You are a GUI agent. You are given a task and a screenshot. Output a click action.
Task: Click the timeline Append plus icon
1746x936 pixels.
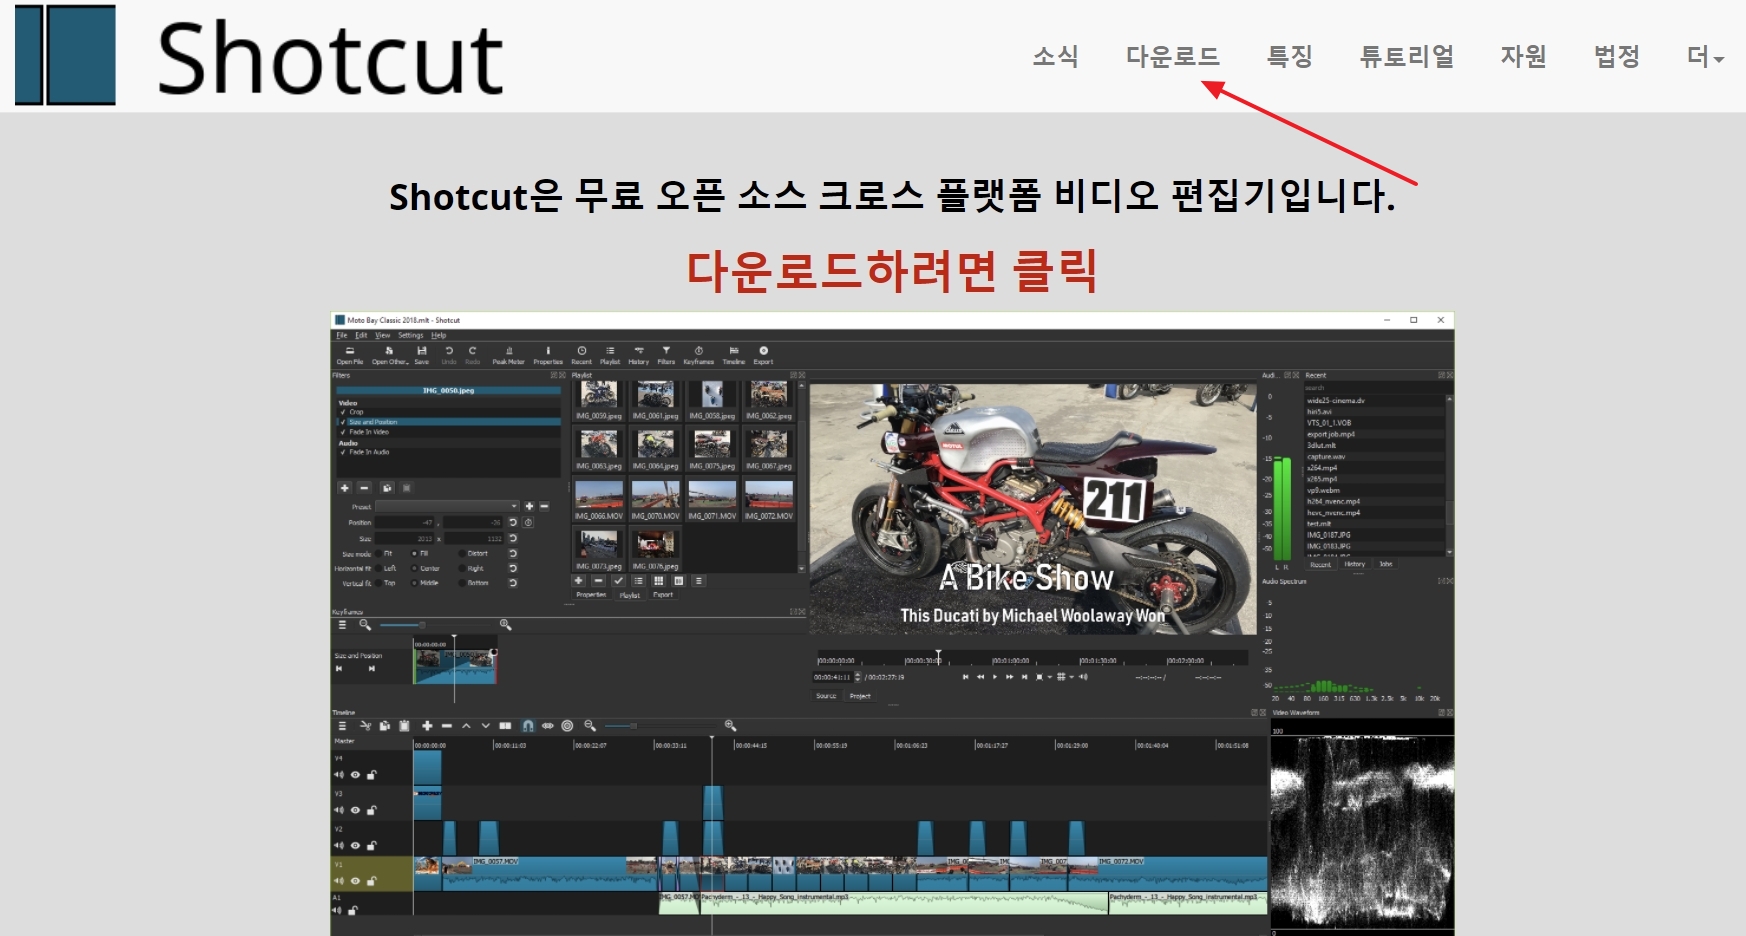[427, 726]
